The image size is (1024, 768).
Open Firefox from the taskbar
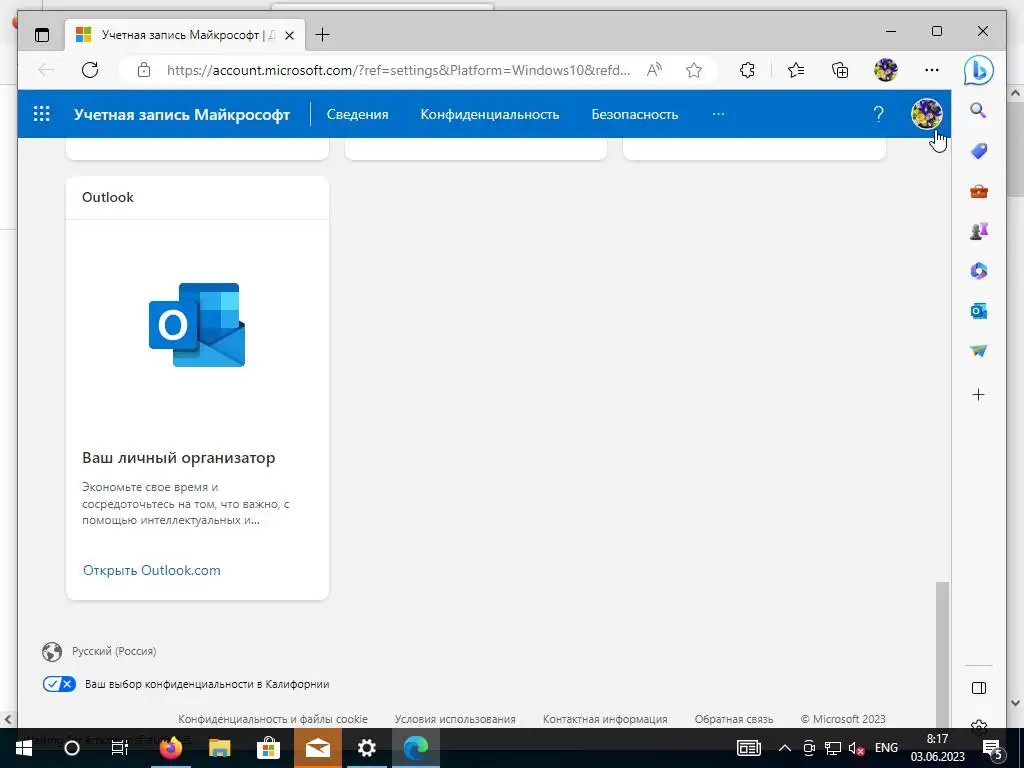click(x=171, y=748)
